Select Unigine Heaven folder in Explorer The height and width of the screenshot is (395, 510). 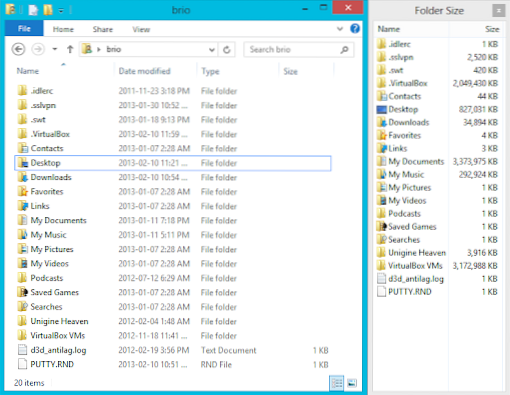pos(173,321)
